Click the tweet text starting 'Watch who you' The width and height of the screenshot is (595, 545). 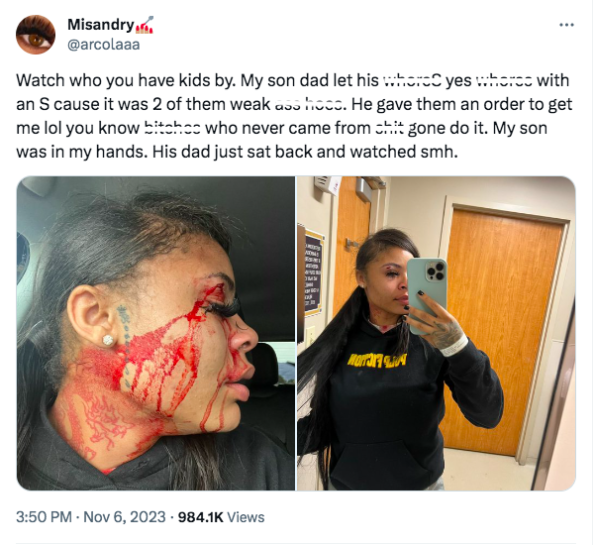coord(294,116)
